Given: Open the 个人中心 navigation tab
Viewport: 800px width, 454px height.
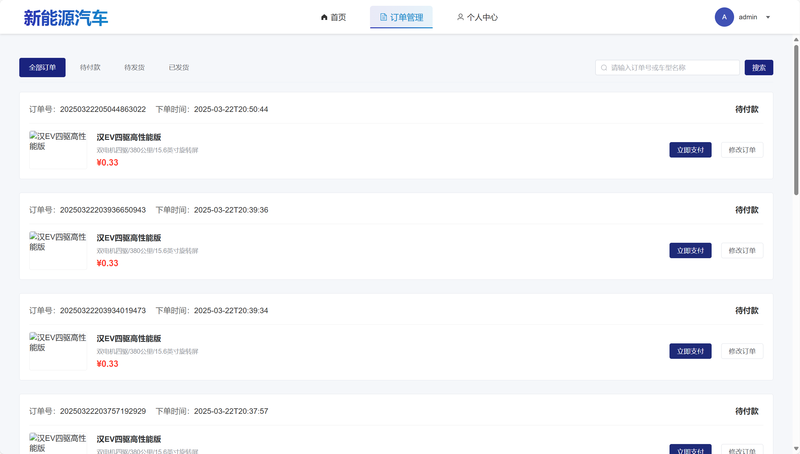Looking at the screenshot, I should pos(477,17).
